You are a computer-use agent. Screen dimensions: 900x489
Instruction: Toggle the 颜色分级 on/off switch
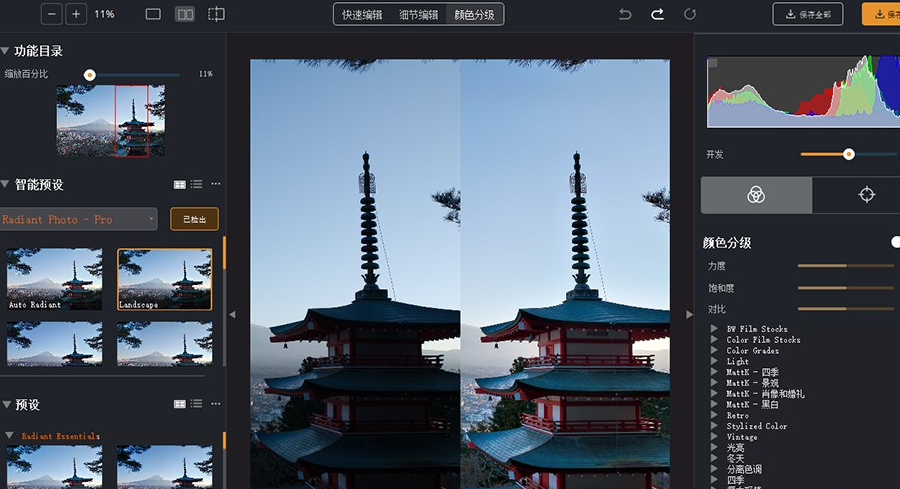click(895, 242)
